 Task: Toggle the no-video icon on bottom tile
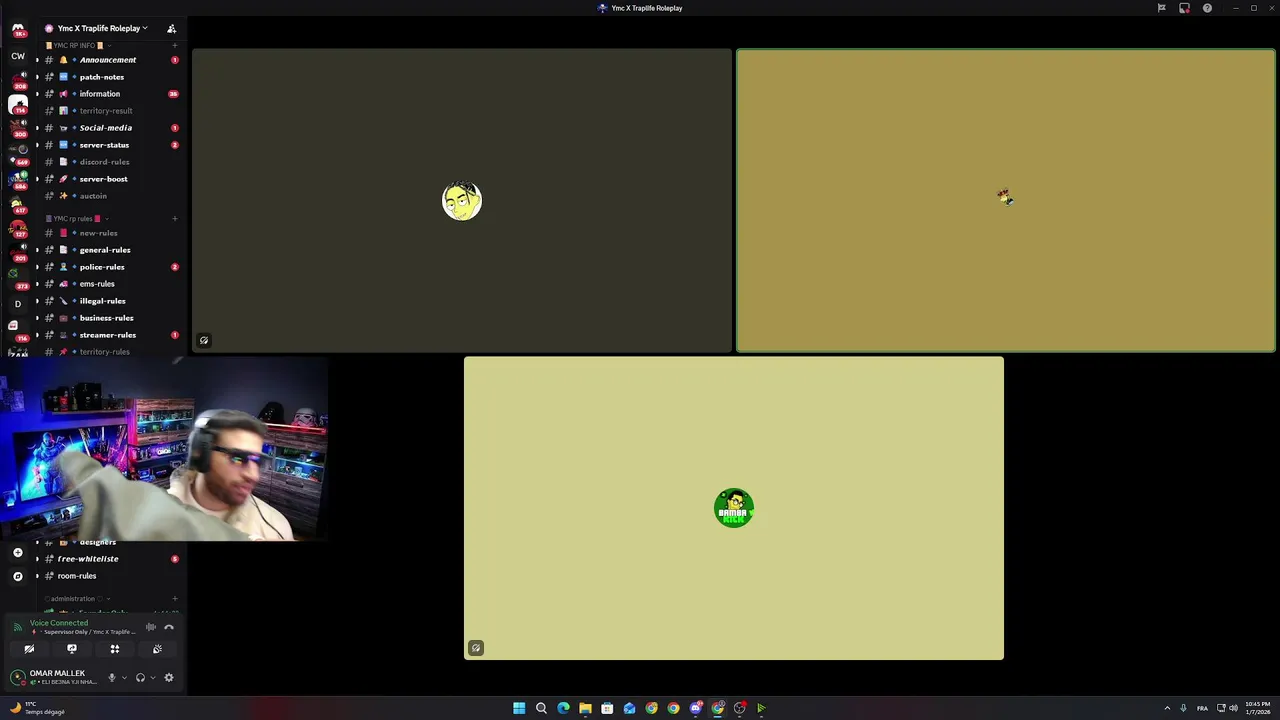click(x=476, y=648)
